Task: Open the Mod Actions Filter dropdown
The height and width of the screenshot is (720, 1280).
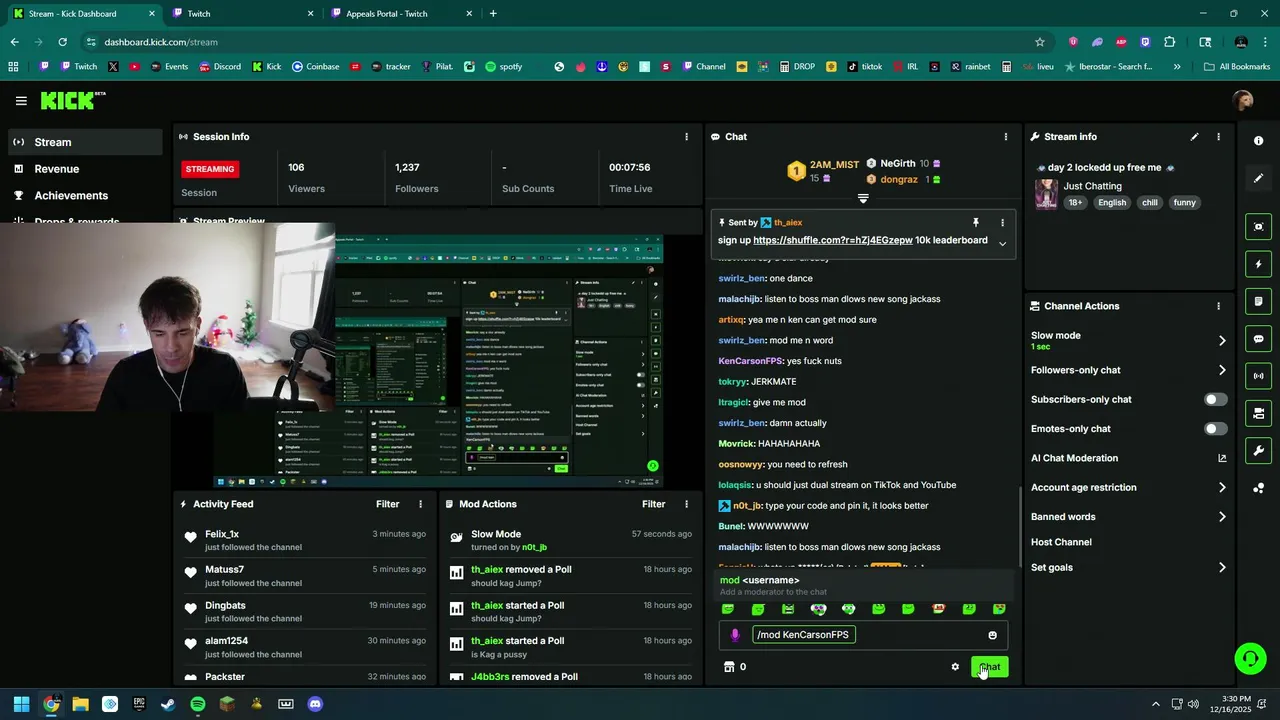Action: tap(653, 504)
